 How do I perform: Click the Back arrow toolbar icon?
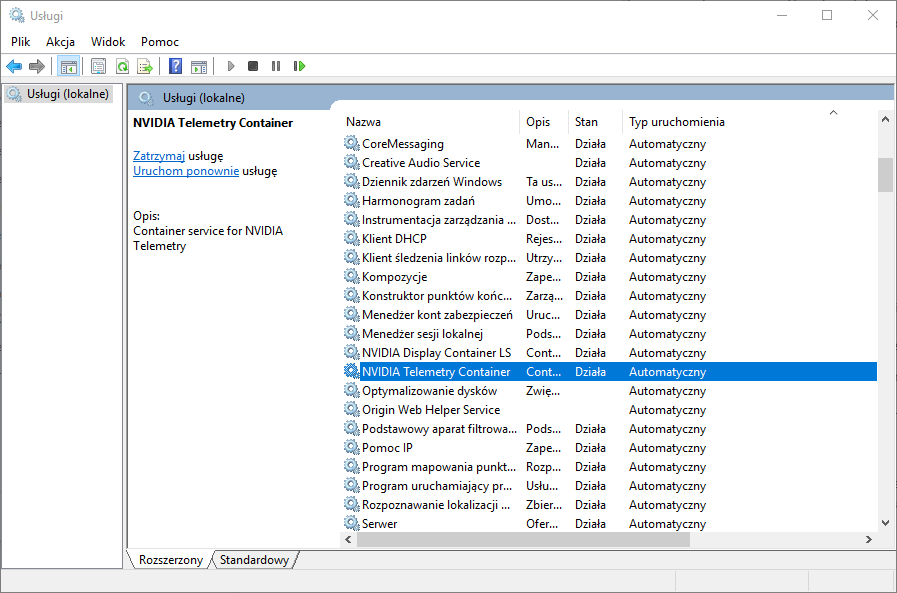[14, 66]
